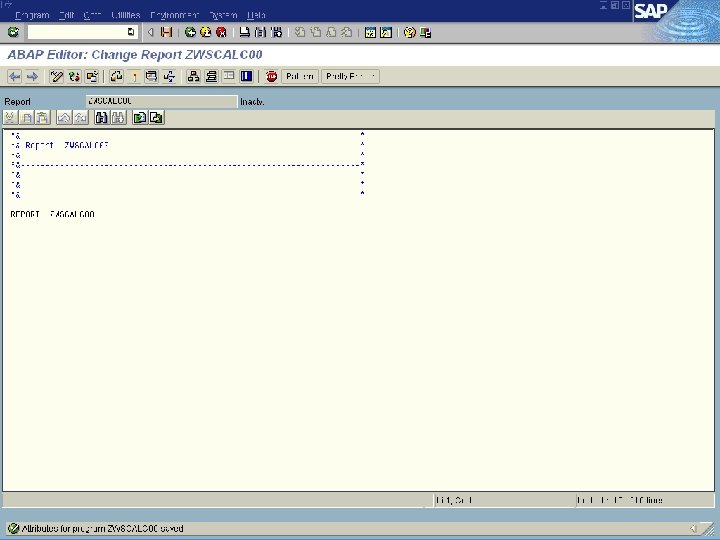Expand the status bar system info triangle
Screen dimensions: 720x540
tap(693, 529)
